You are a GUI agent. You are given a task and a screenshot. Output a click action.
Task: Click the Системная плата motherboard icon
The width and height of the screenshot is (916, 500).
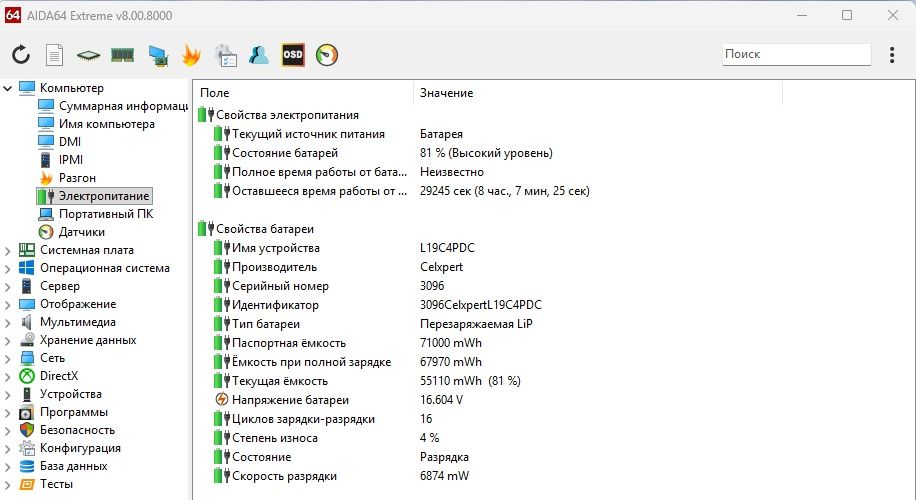(x=27, y=250)
